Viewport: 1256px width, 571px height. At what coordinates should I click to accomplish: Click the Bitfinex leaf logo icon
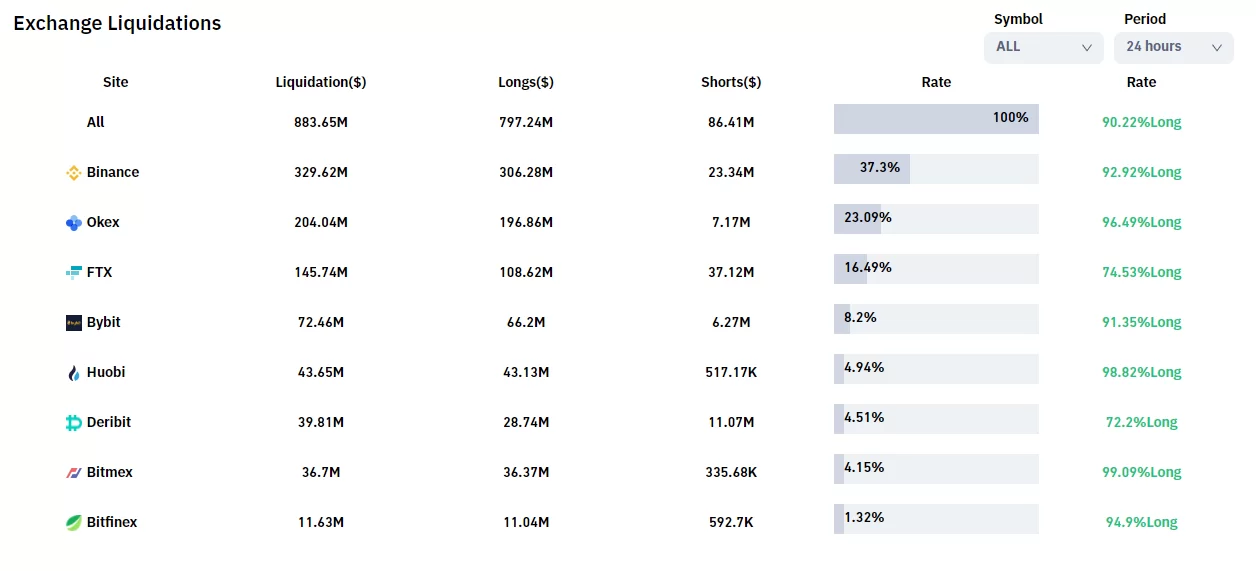click(x=73, y=522)
